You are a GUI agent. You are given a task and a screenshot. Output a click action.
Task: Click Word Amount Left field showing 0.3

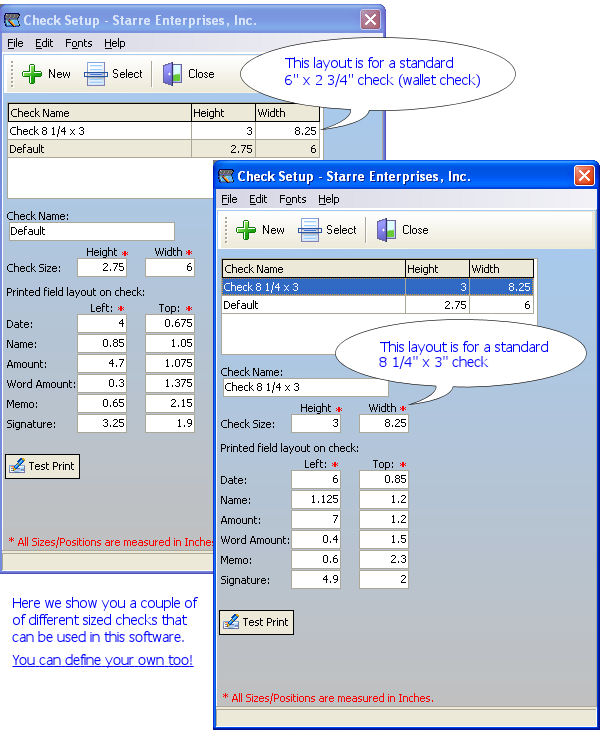coord(102,384)
